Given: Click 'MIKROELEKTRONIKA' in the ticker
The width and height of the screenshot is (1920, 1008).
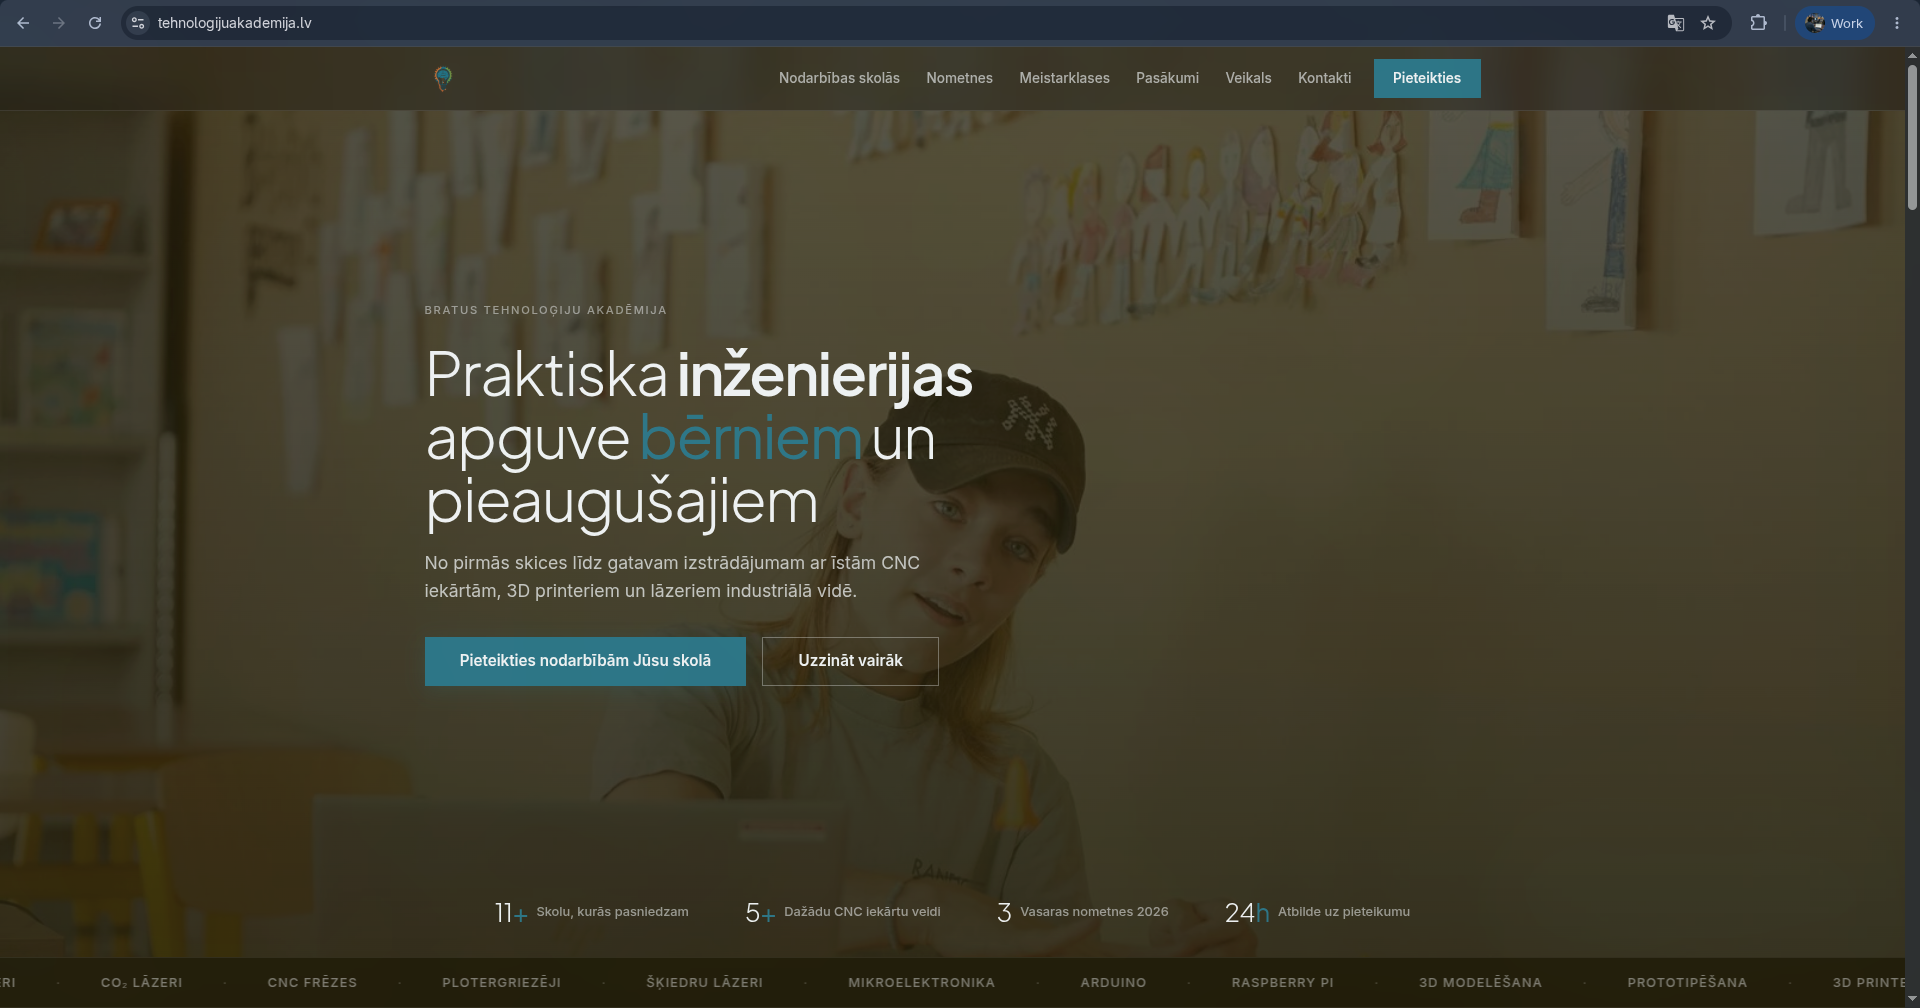Looking at the screenshot, I should pyautogui.click(x=921, y=983).
